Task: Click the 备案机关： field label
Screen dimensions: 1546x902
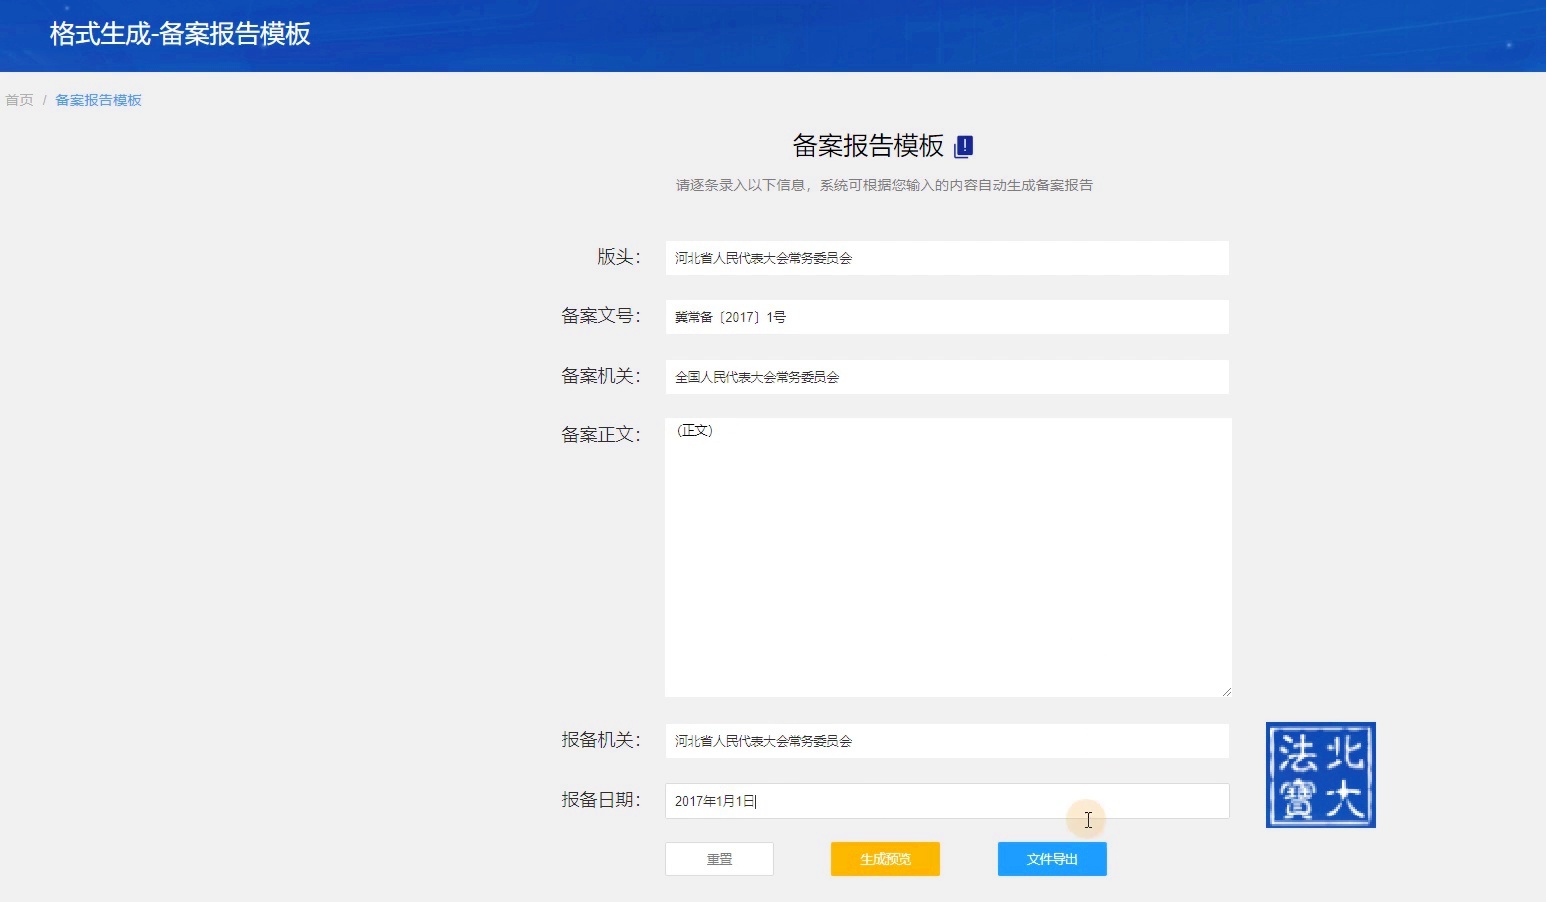Action: pos(601,376)
